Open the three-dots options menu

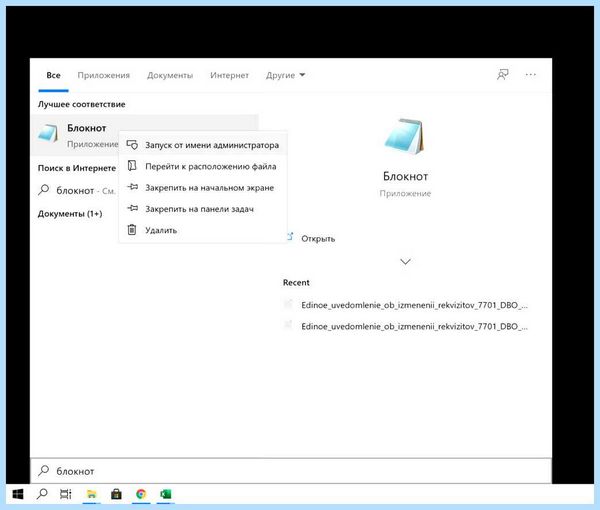(531, 75)
